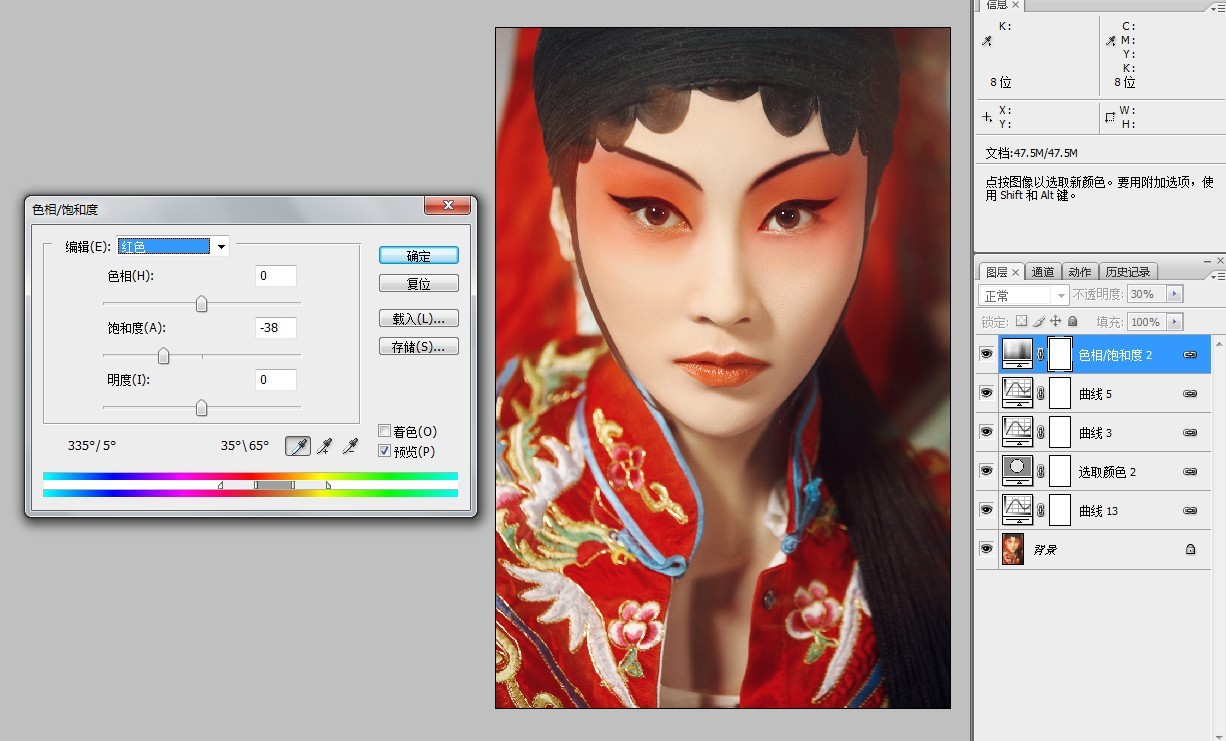Click the 色相(H) hue slider handle
1226x741 pixels.
pos(201,304)
